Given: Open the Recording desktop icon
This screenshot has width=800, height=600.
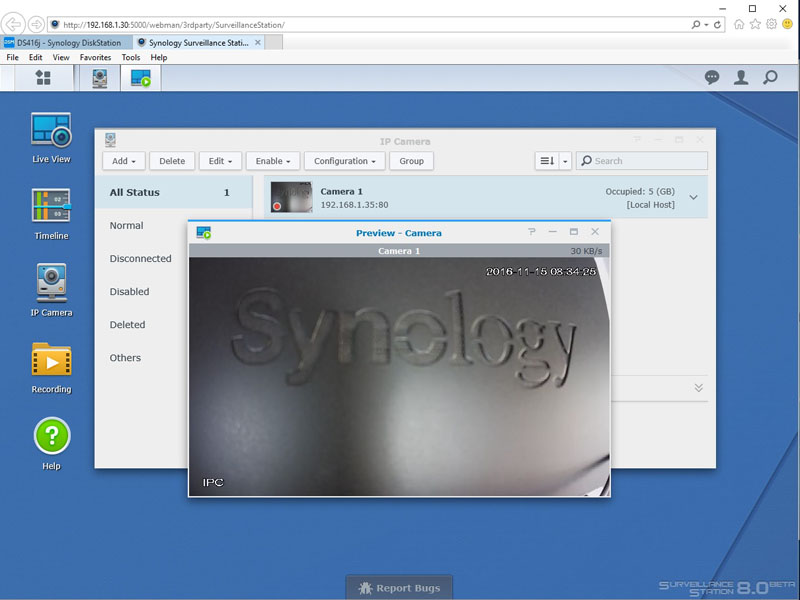Looking at the screenshot, I should pos(51,366).
